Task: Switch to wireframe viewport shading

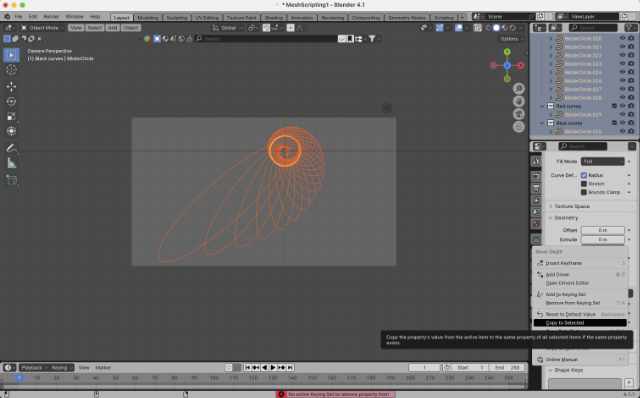Action: [x=489, y=28]
